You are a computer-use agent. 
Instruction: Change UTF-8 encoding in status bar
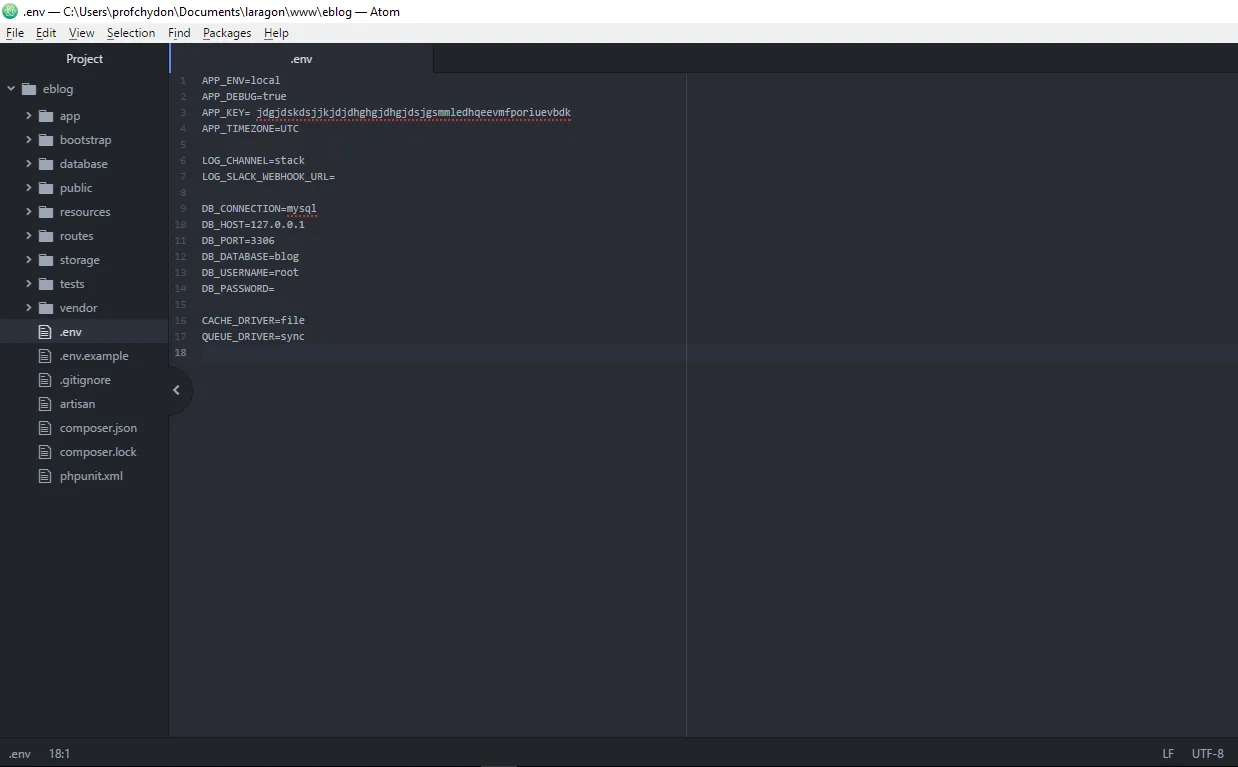(x=1207, y=754)
